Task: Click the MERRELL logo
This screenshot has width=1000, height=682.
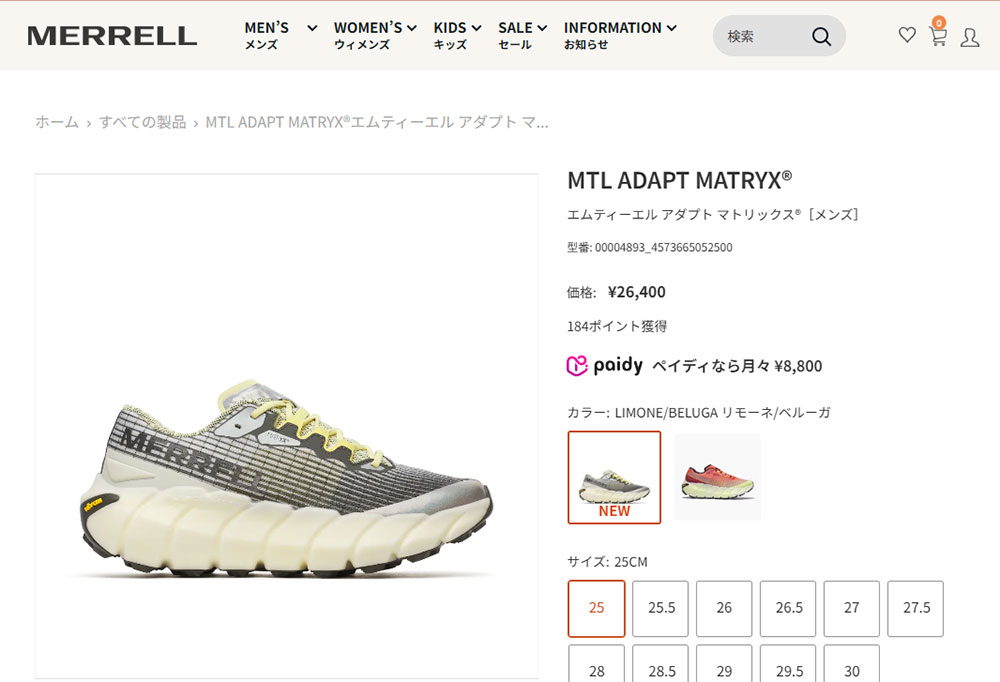Action: pos(112,36)
